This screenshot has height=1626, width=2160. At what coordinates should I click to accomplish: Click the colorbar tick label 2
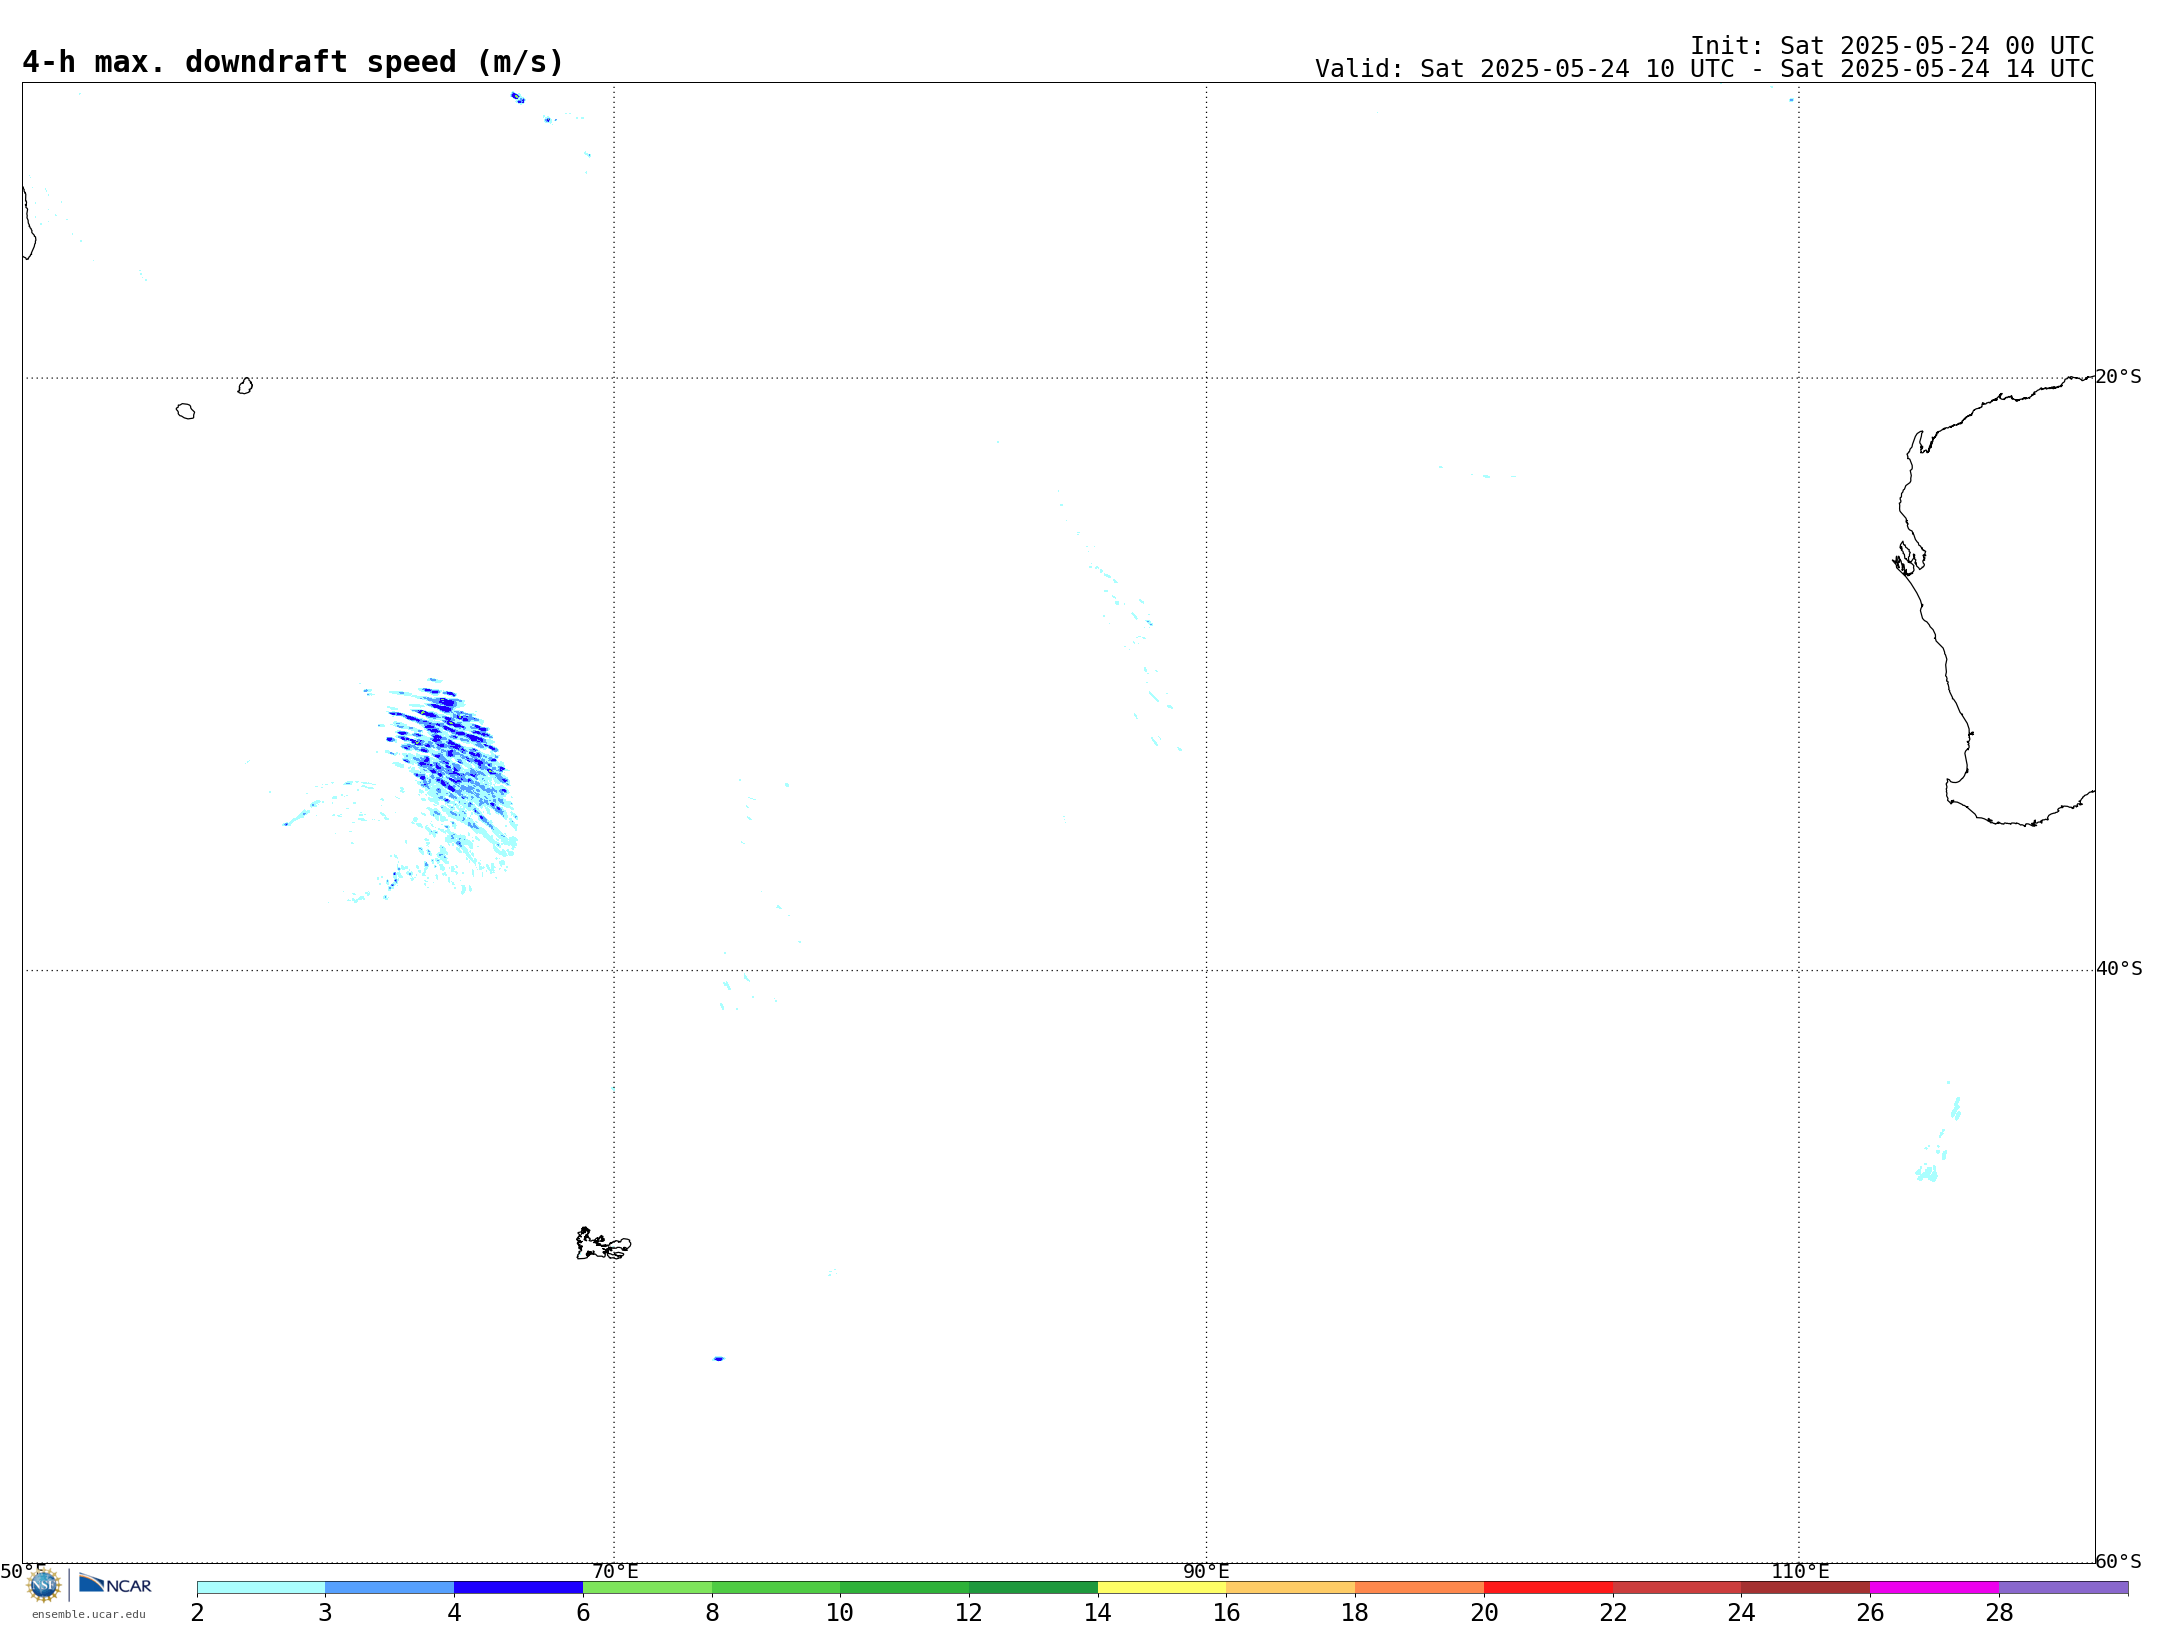pos(197,1613)
